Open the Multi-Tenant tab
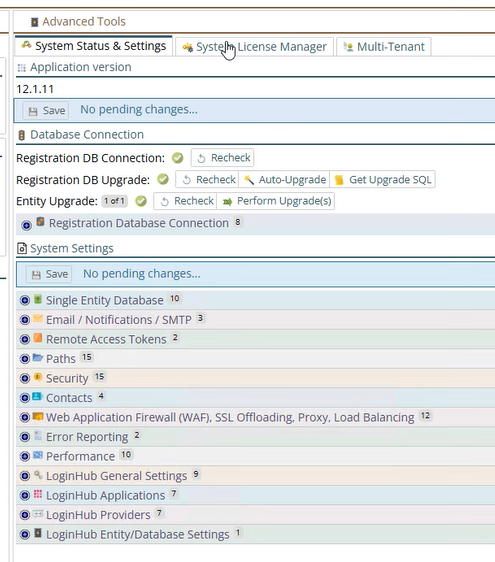The image size is (495, 562). coord(384,47)
